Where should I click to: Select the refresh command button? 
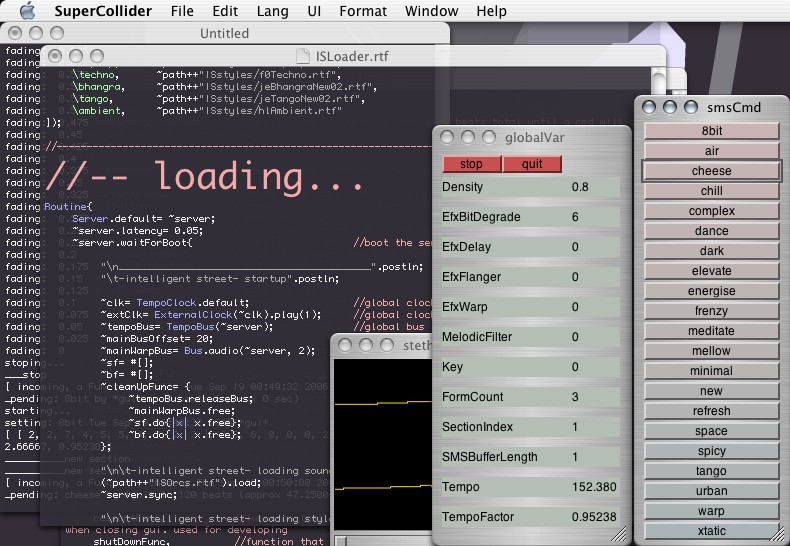click(x=711, y=411)
